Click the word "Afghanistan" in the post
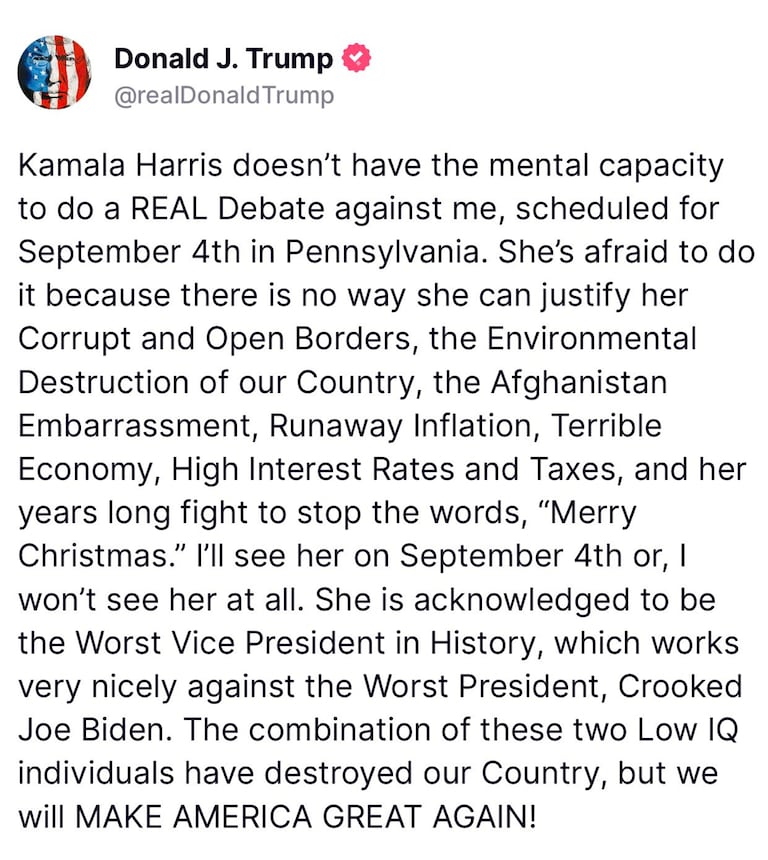Image resolution: width=768 pixels, height=860 pixels. 579,382
